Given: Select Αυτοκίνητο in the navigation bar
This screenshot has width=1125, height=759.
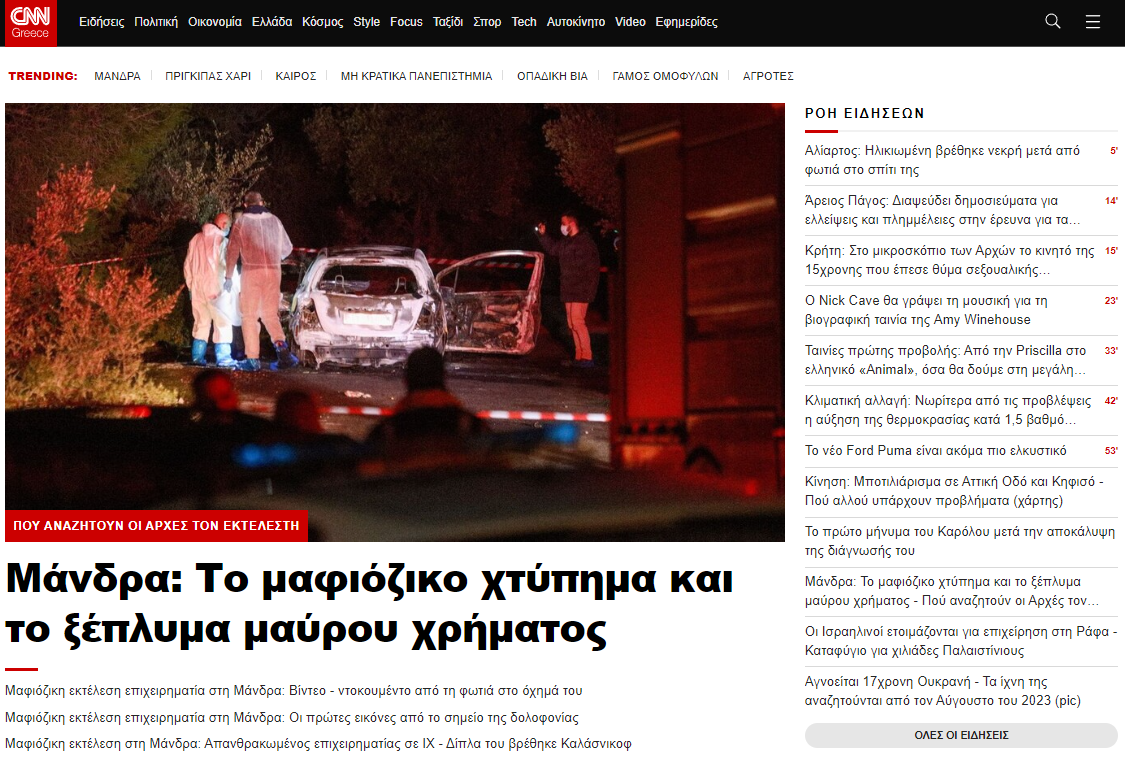Looking at the screenshot, I should (x=575, y=22).
